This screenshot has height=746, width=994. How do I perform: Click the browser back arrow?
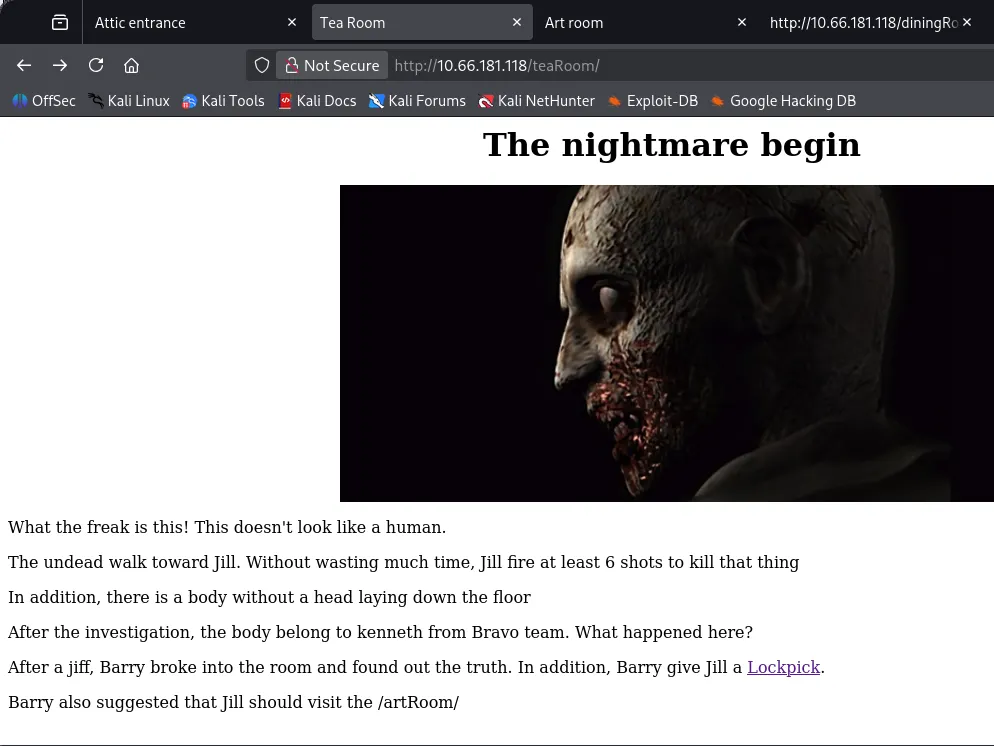[x=24, y=65]
